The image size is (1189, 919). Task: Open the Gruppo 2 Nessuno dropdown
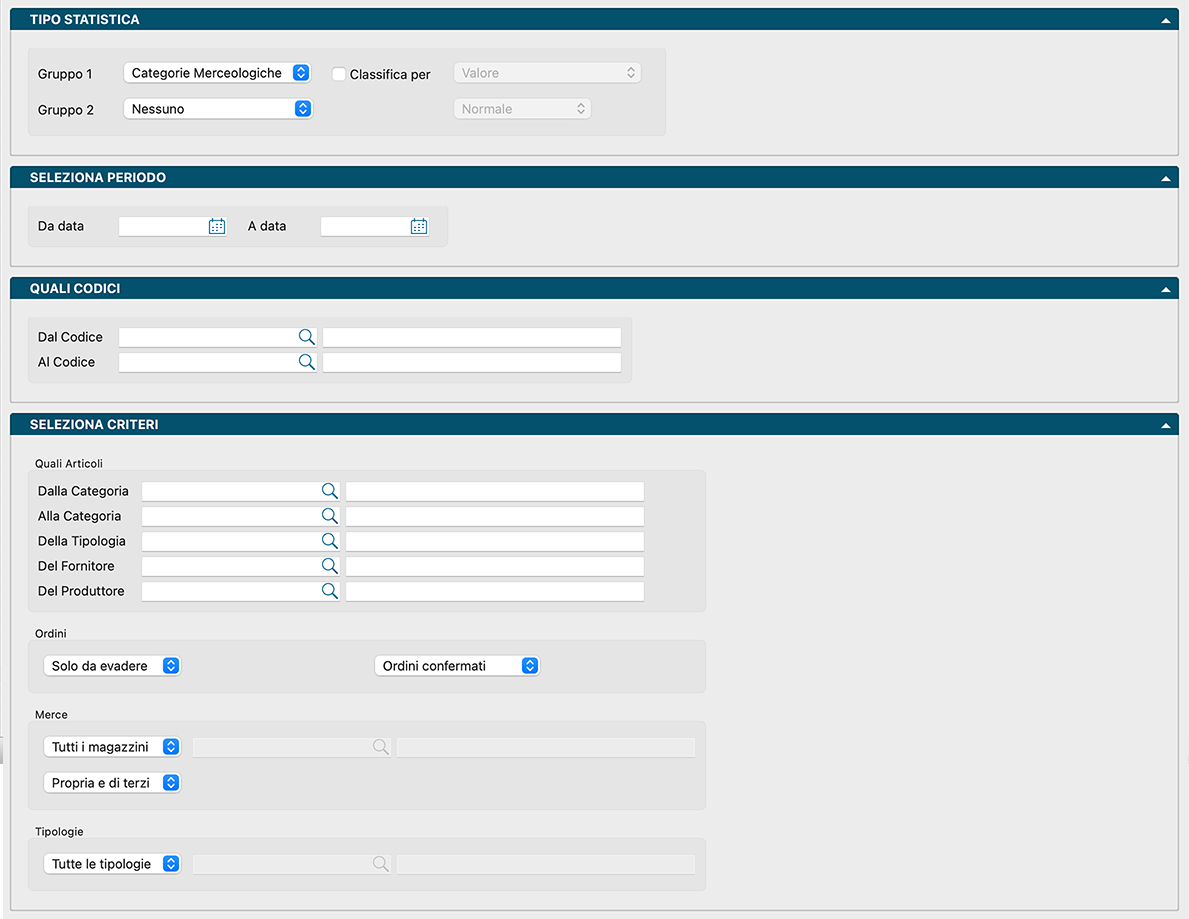(x=217, y=109)
